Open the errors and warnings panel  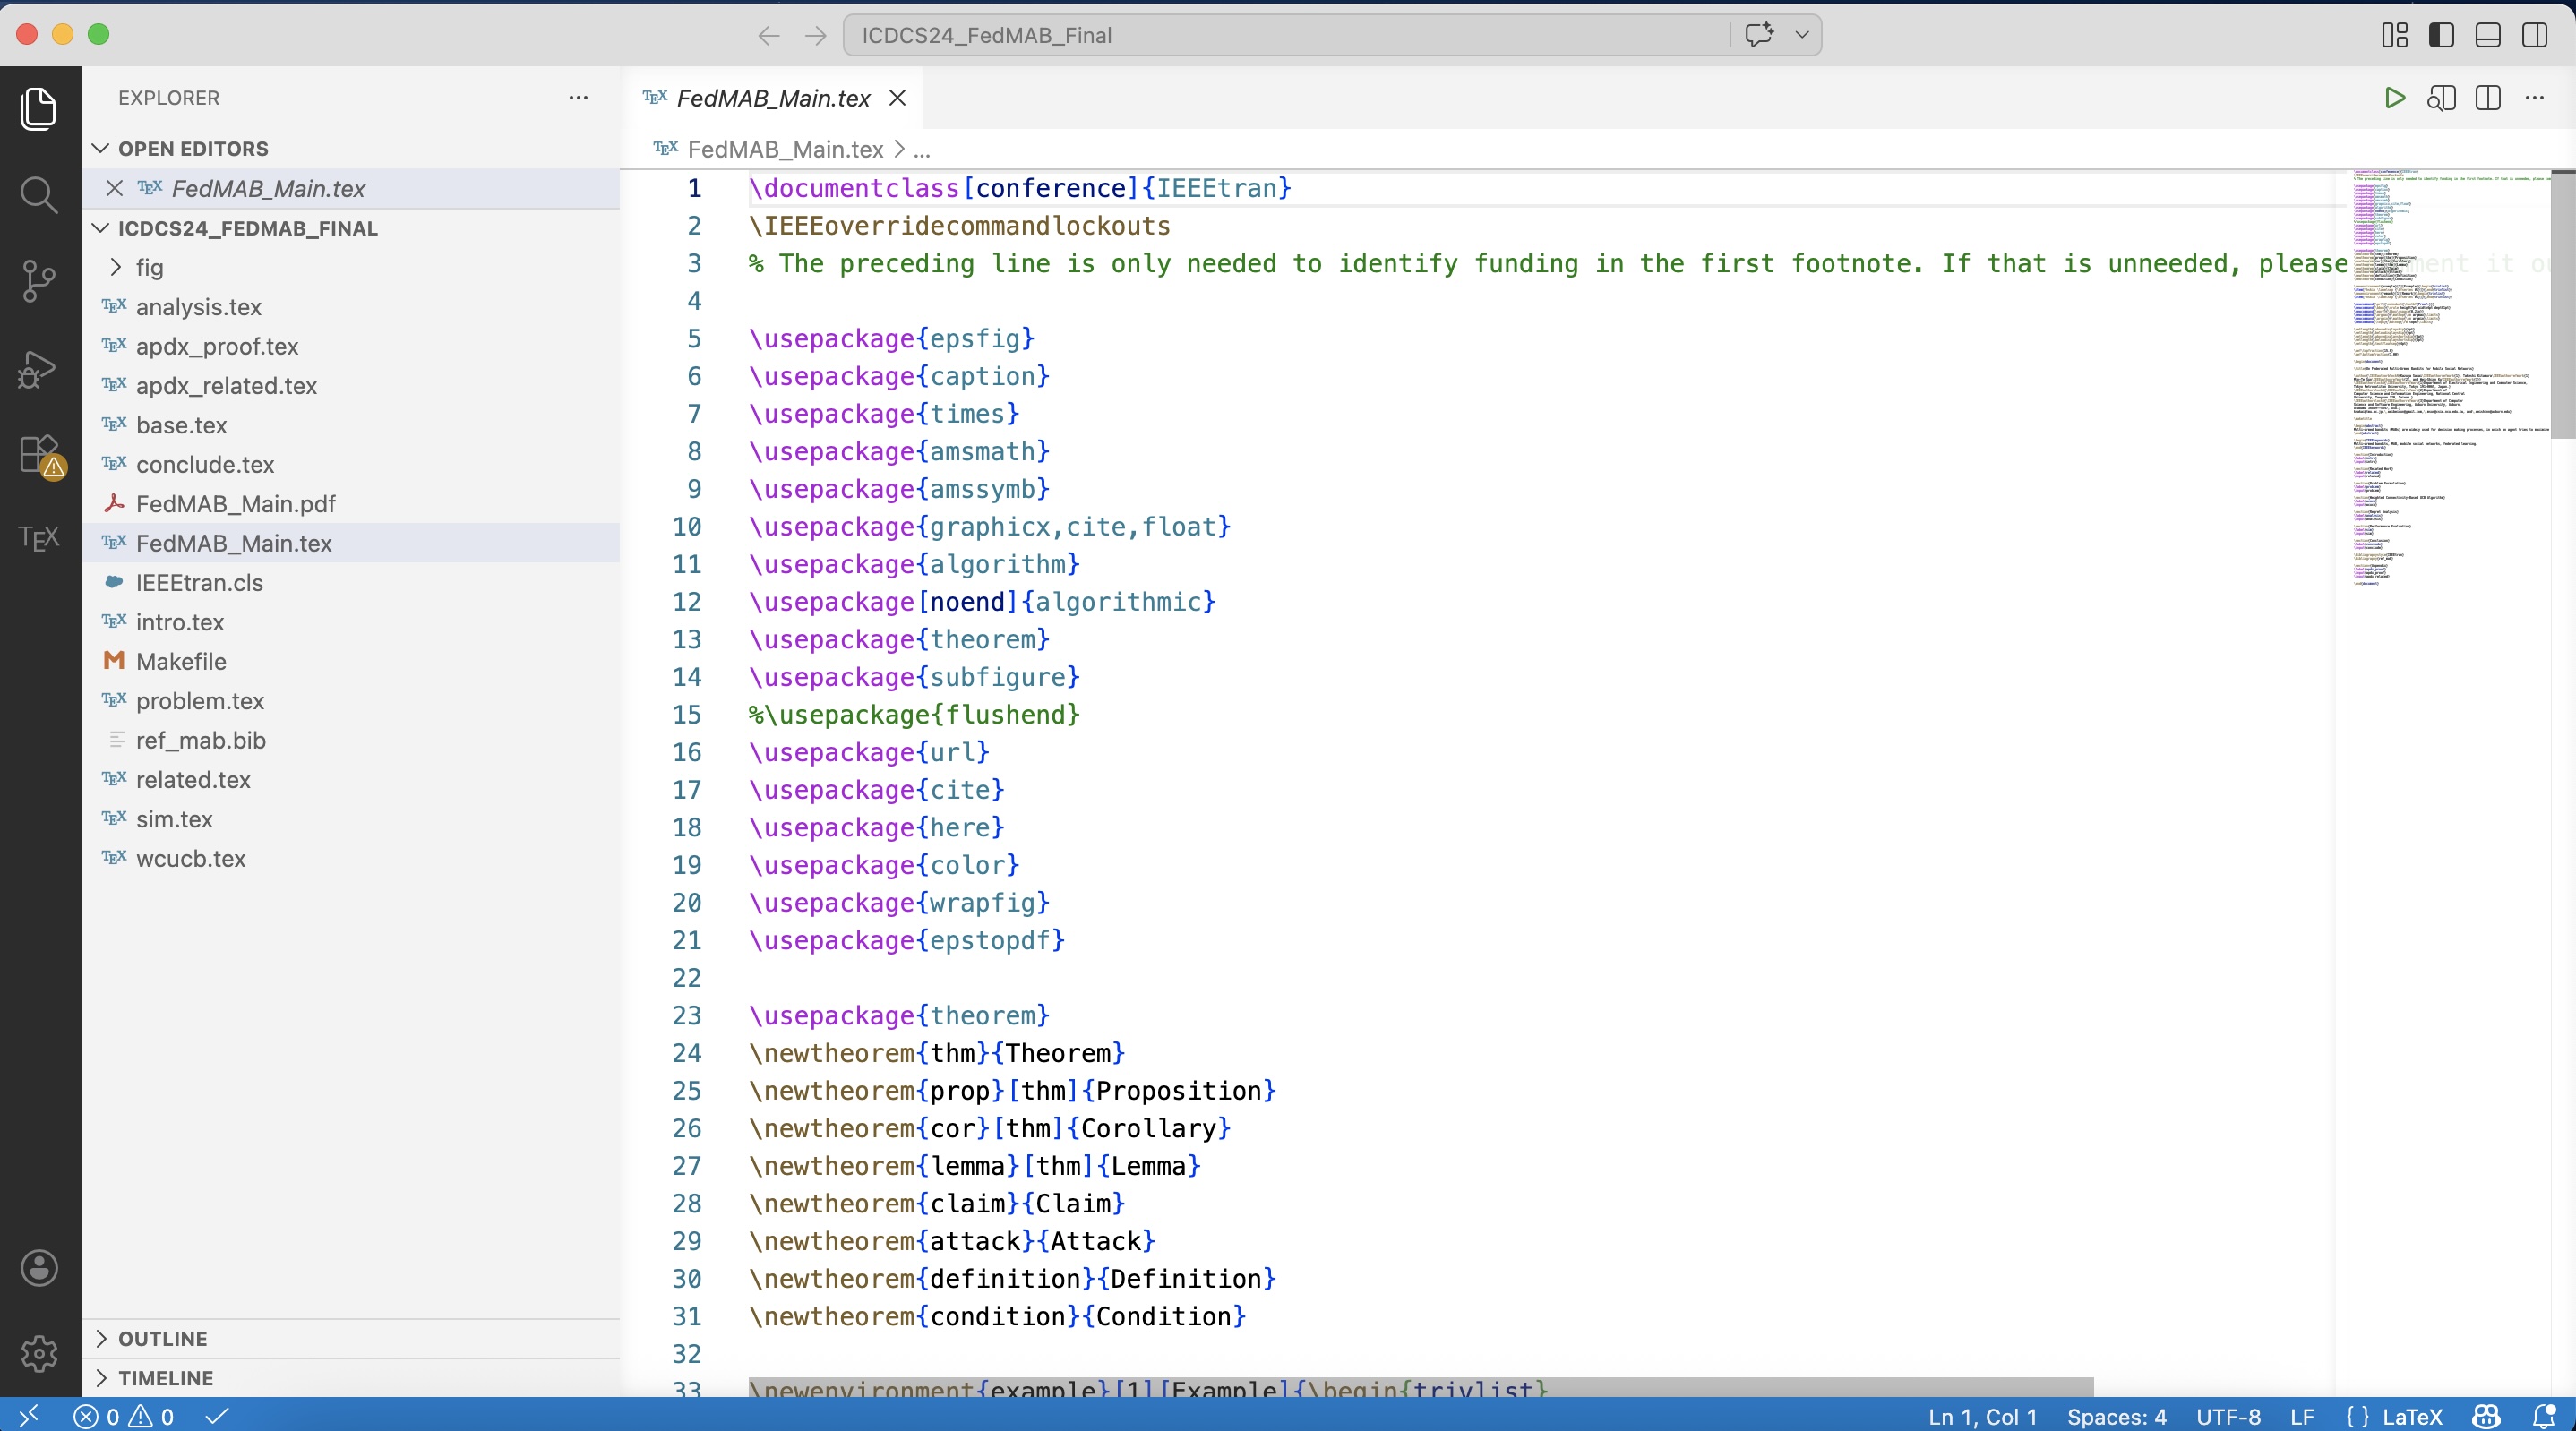(x=124, y=1415)
